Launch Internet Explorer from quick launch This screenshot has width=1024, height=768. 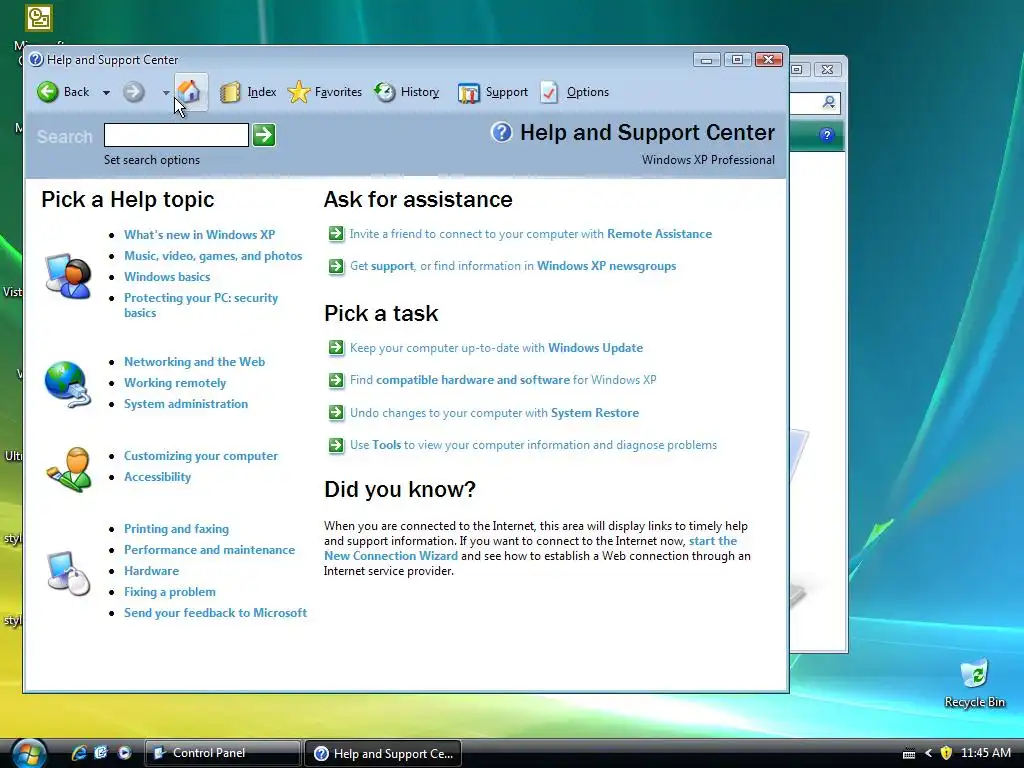78,753
